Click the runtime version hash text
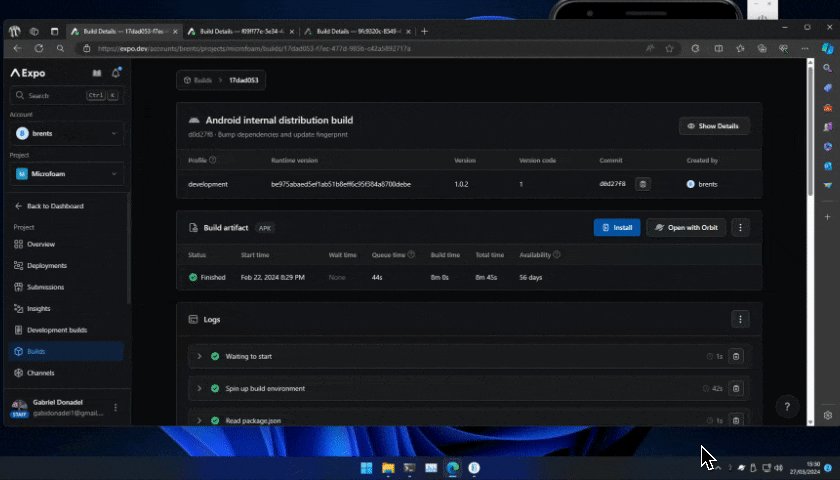 341,184
